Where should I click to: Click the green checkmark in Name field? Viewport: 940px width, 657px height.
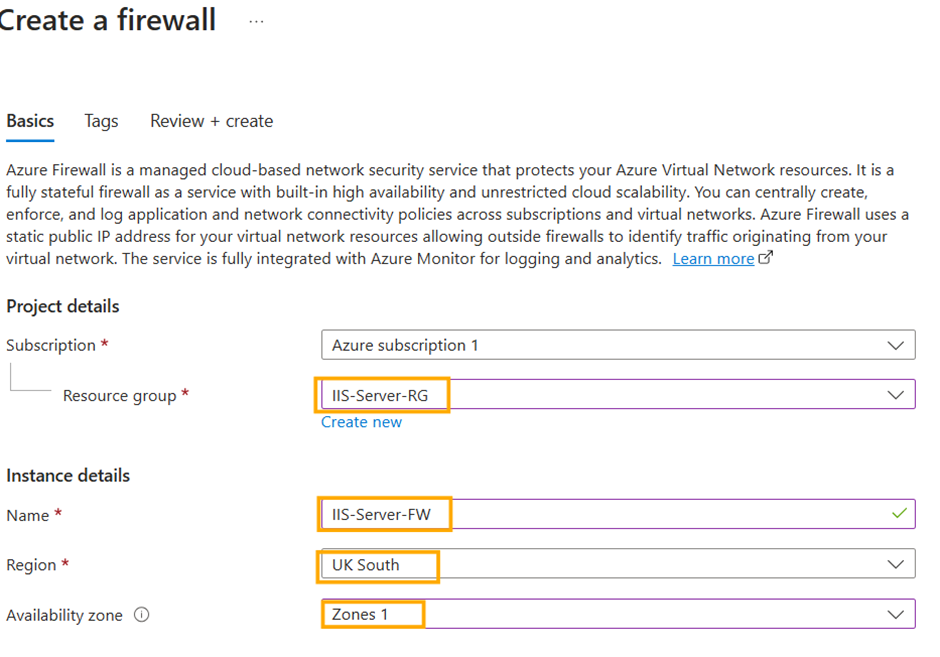tap(900, 514)
